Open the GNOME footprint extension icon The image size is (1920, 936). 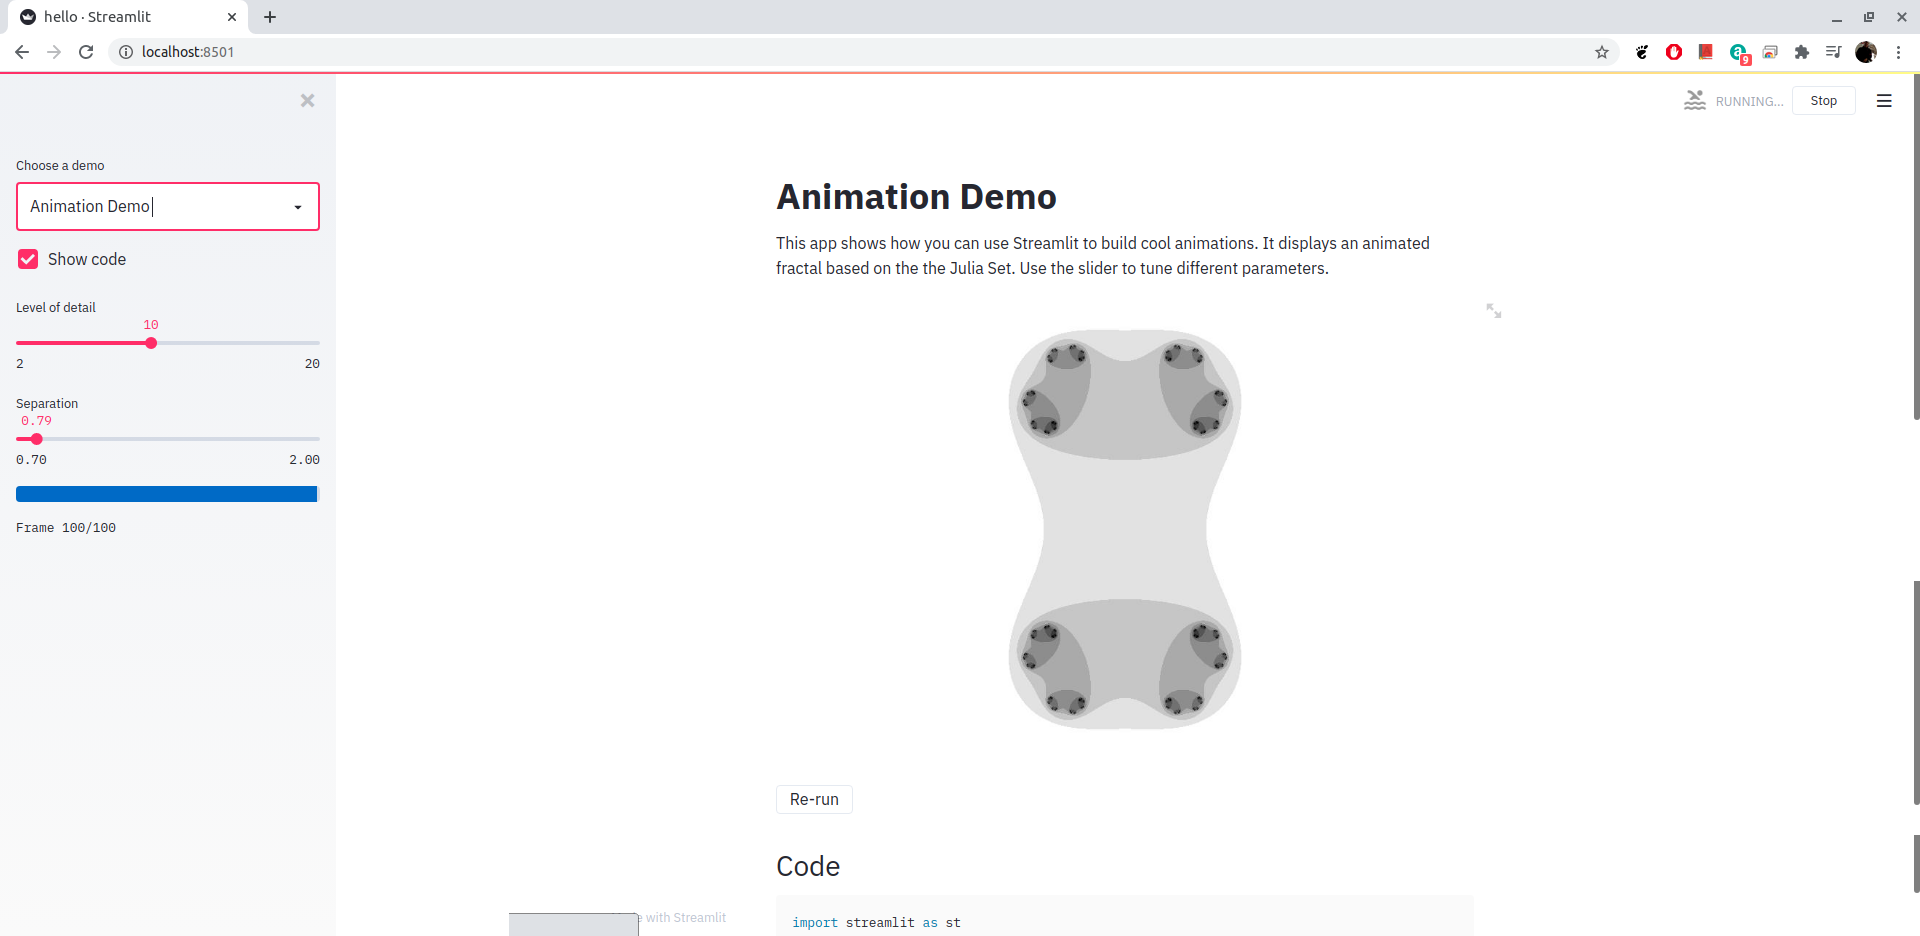click(x=1642, y=52)
